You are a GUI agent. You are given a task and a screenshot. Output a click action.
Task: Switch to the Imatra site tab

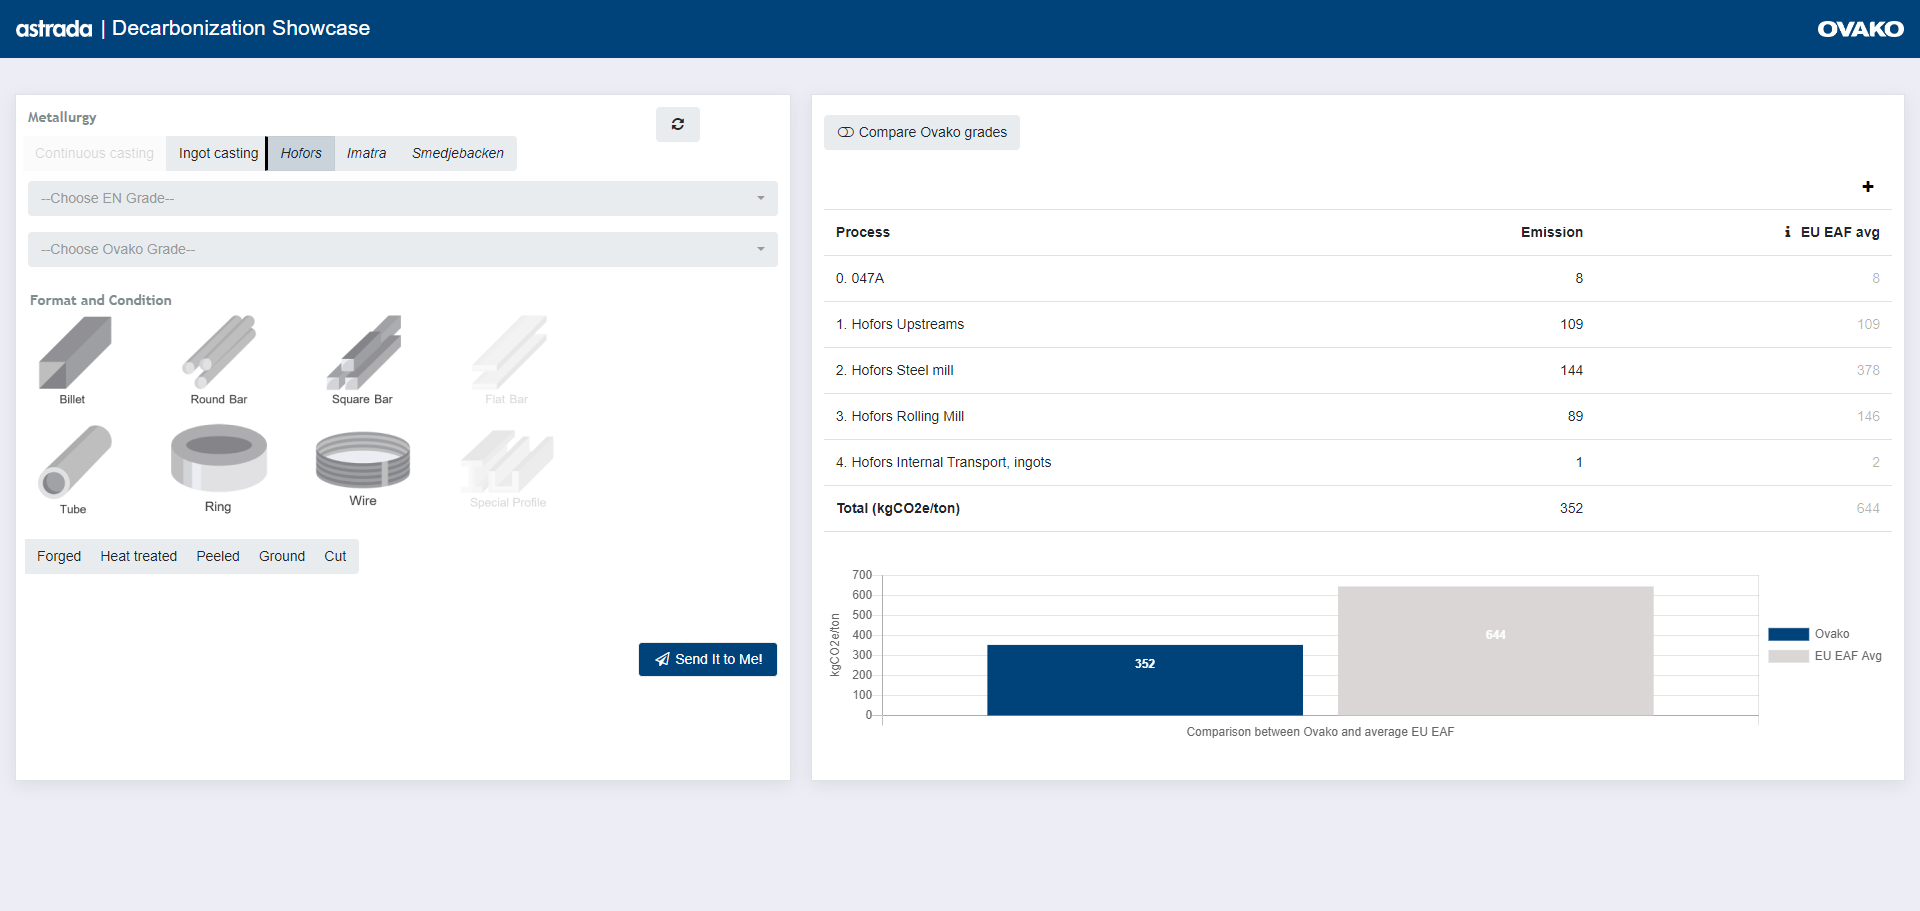[x=366, y=153]
